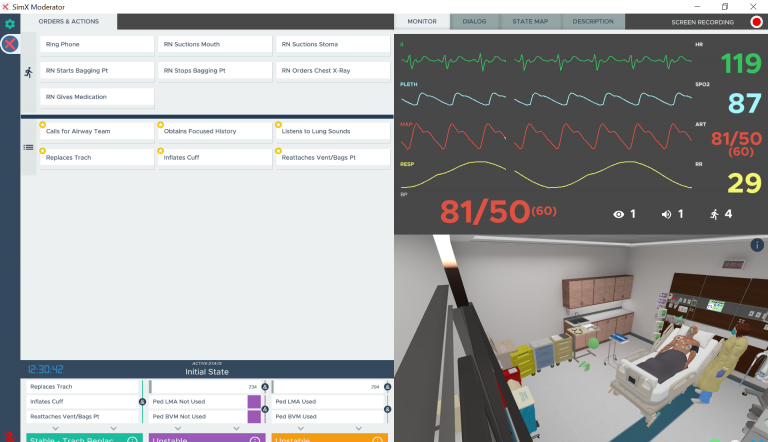Screen dimensions: 768x442
Task: Click the Ring Phone button
Action: point(97,44)
